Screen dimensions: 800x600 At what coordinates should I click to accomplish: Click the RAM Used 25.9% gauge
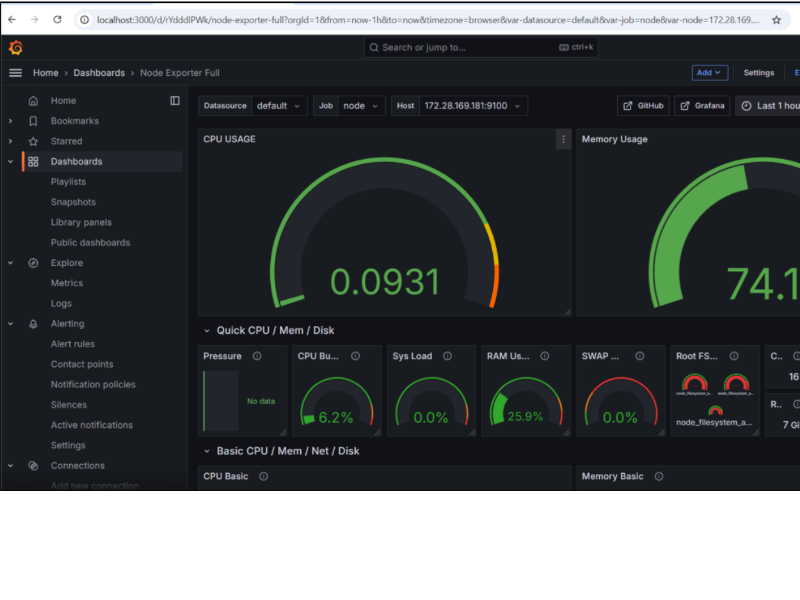click(x=526, y=402)
